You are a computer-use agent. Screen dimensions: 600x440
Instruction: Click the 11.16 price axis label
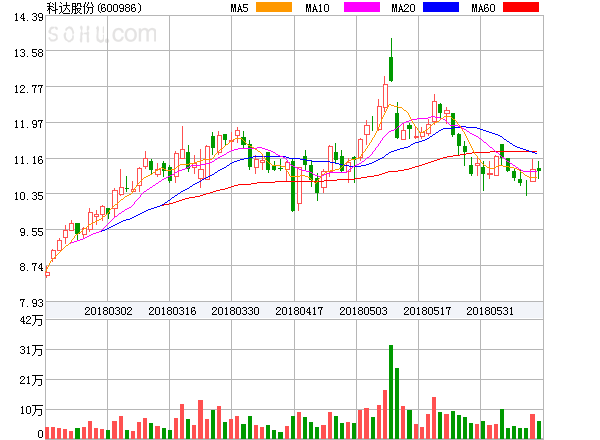[x=29, y=160]
